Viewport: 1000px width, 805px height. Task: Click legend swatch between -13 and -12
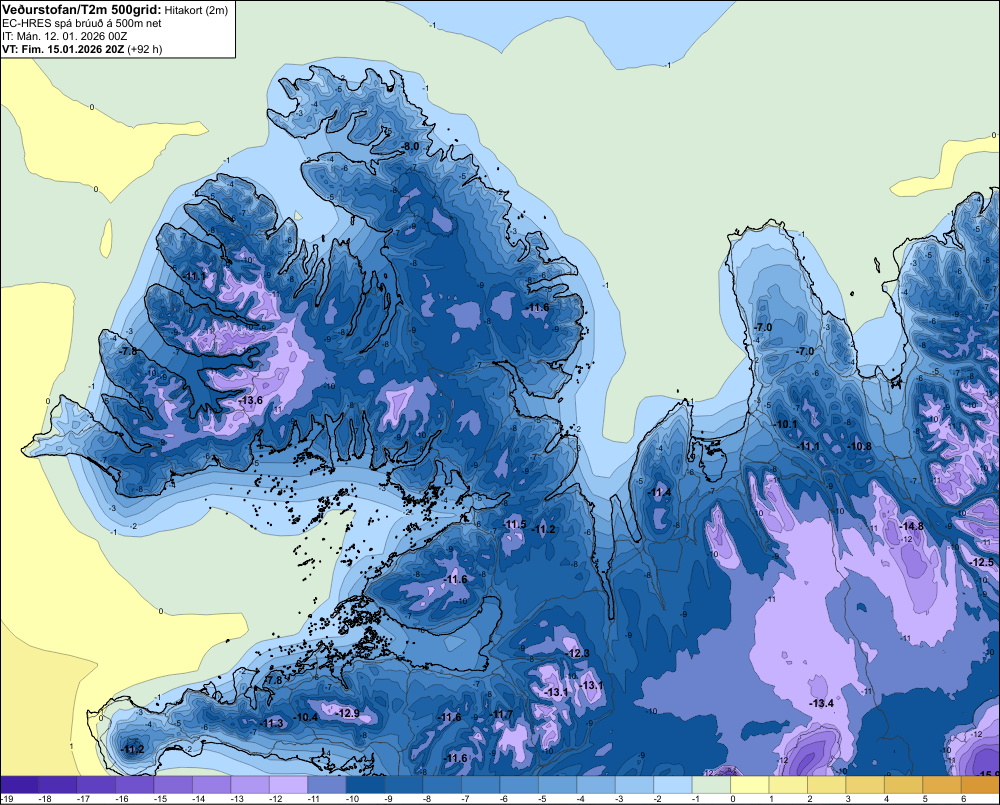250,785
